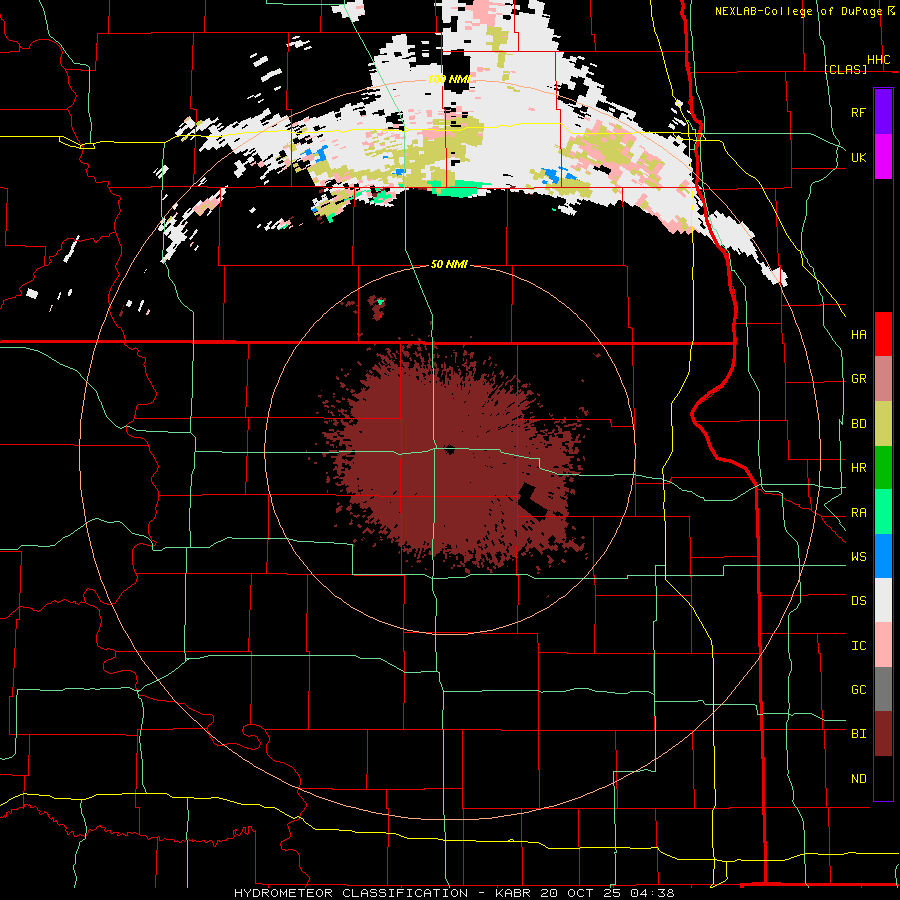Click the HHC product label
The height and width of the screenshot is (900, 900).
point(878,60)
